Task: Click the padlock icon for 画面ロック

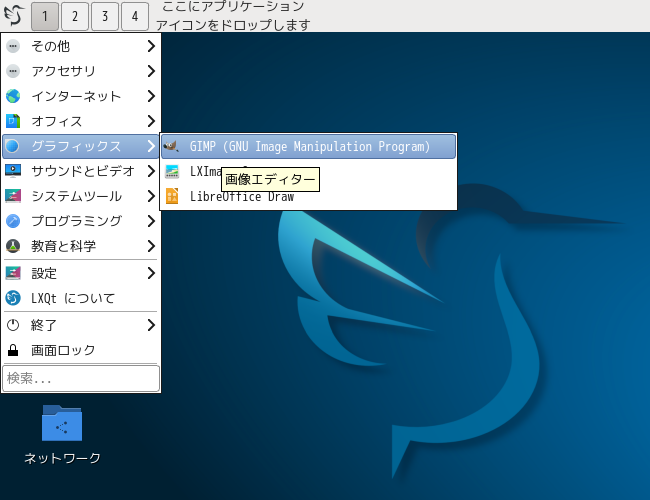Action: pos(13,350)
